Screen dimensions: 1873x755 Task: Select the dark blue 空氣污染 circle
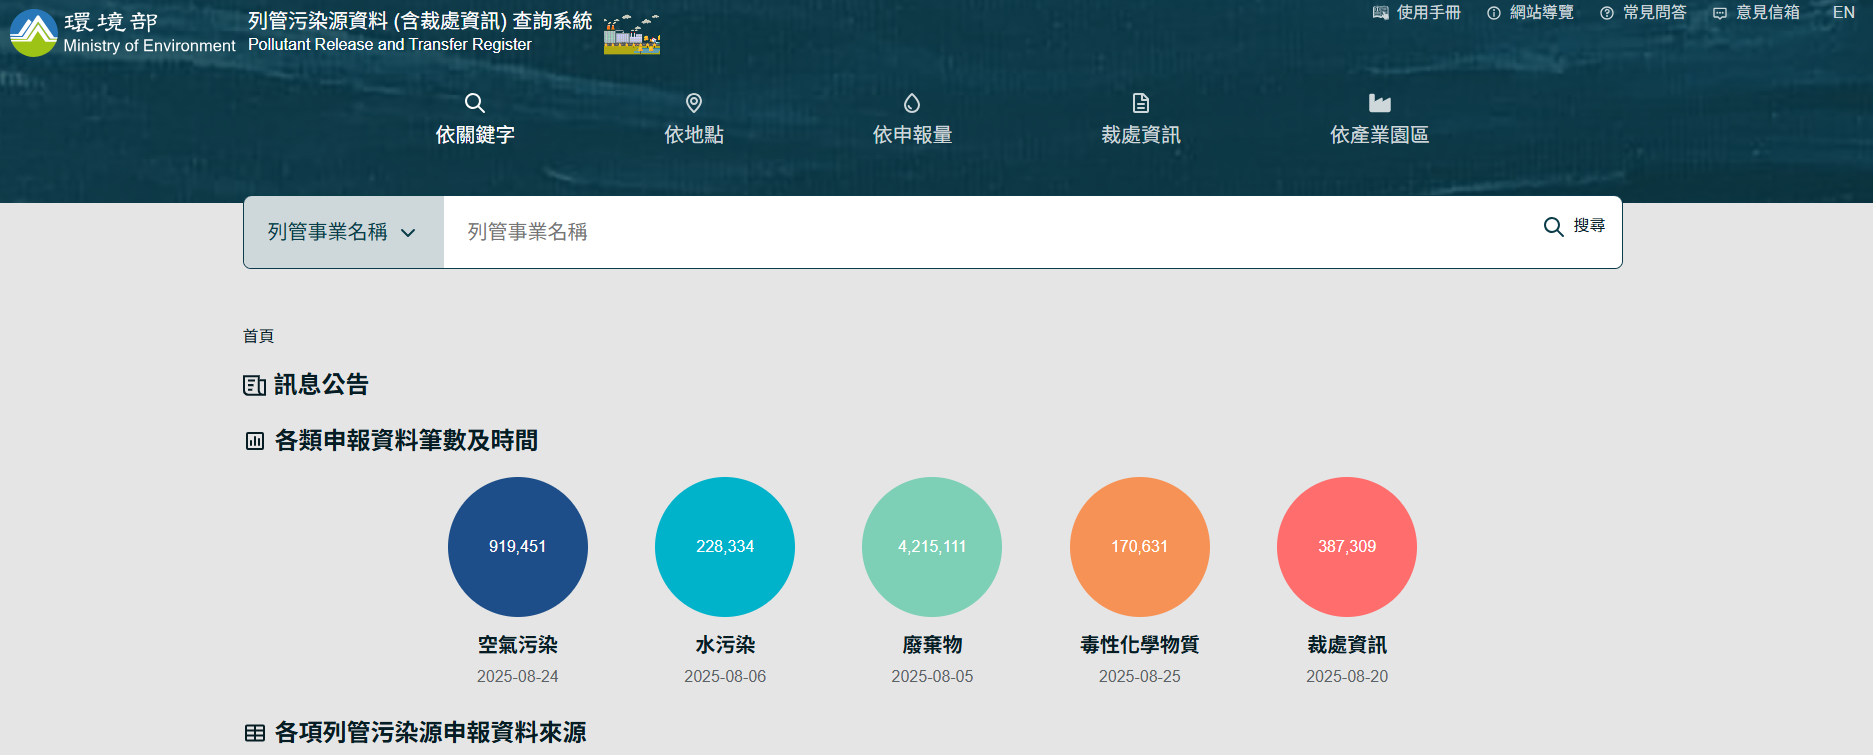(x=518, y=547)
